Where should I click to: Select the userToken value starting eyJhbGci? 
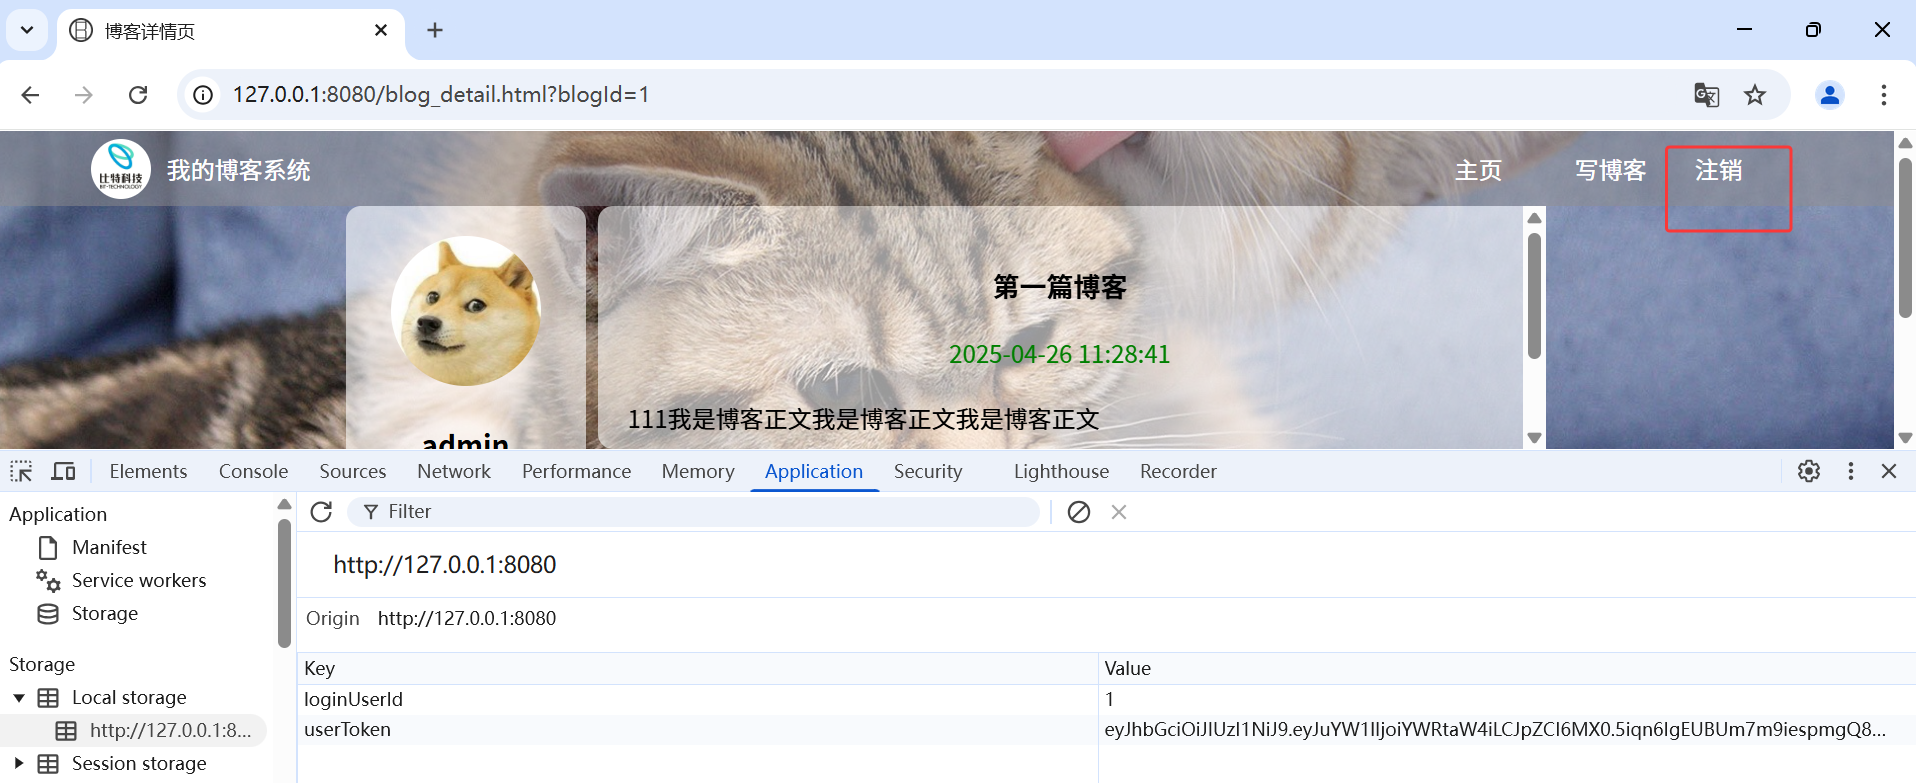1506,729
